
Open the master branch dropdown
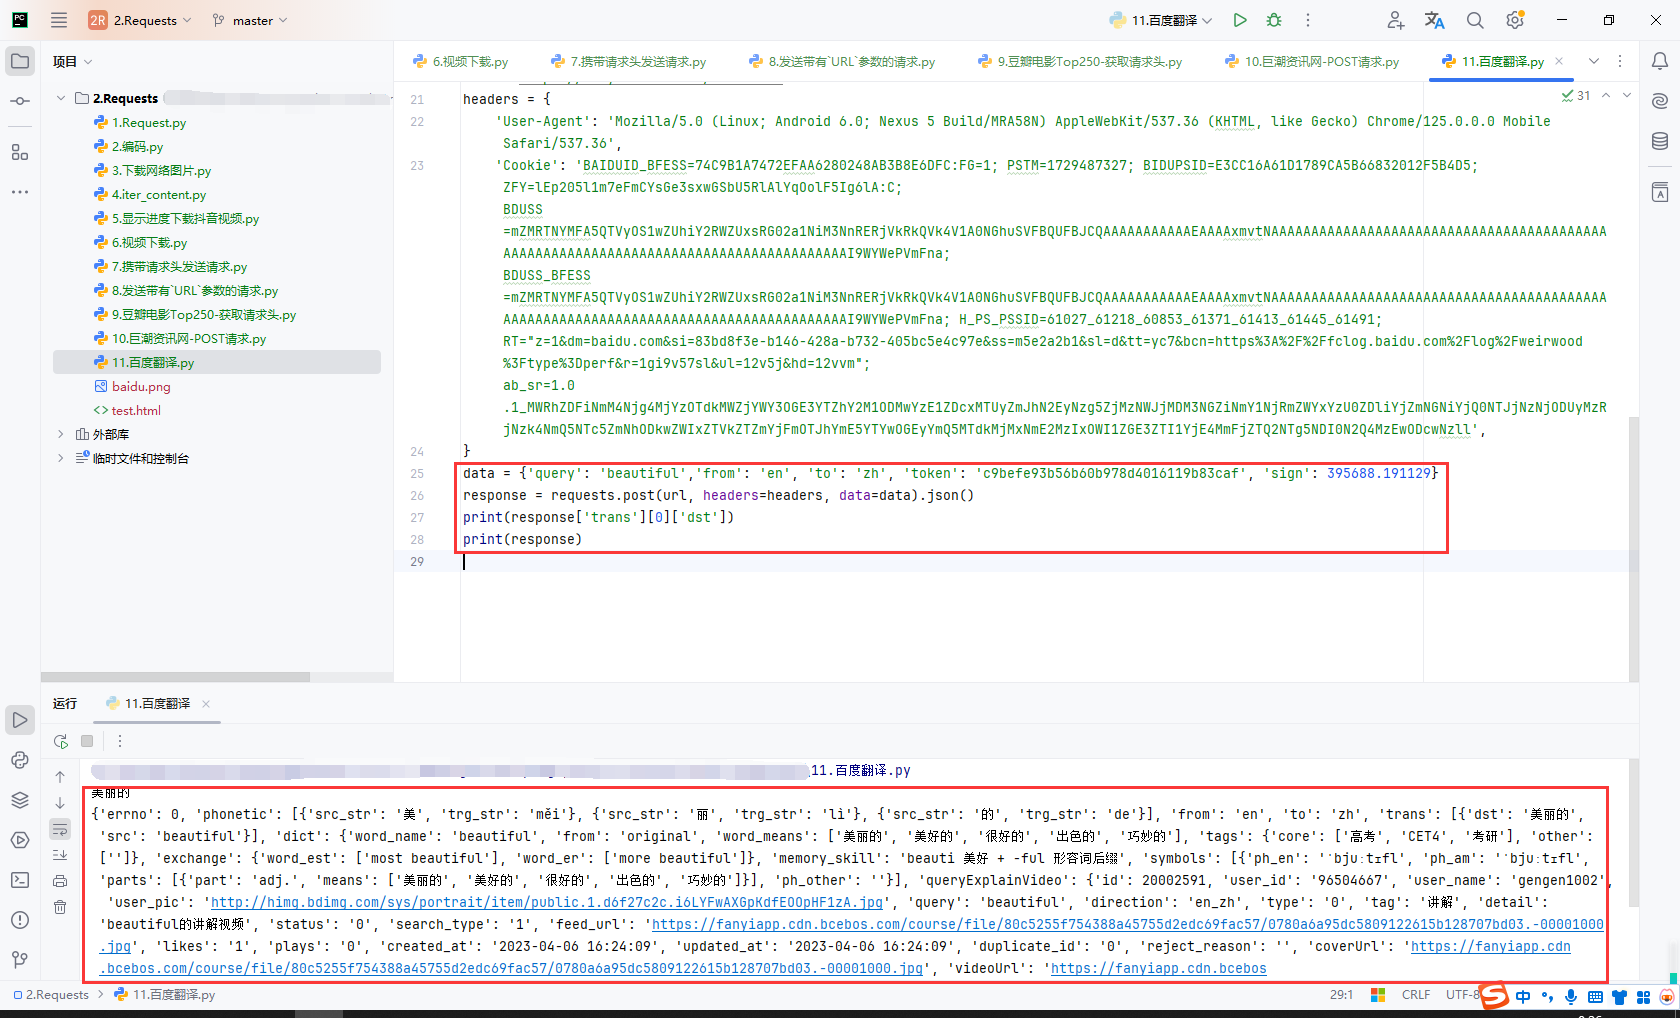(x=250, y=20)
